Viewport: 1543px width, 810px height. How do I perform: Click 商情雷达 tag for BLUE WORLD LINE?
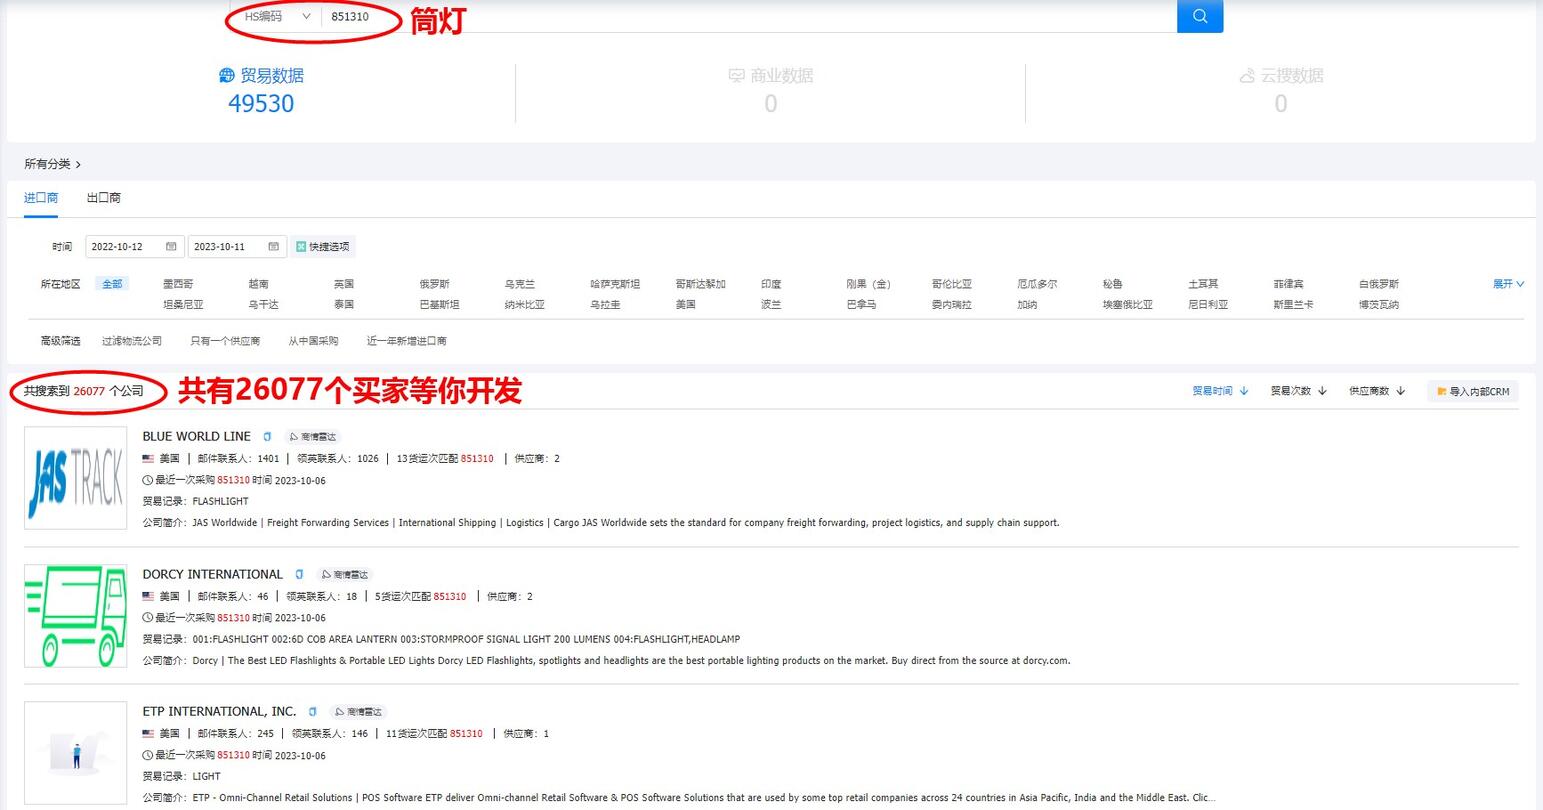[x=313, y=437]
